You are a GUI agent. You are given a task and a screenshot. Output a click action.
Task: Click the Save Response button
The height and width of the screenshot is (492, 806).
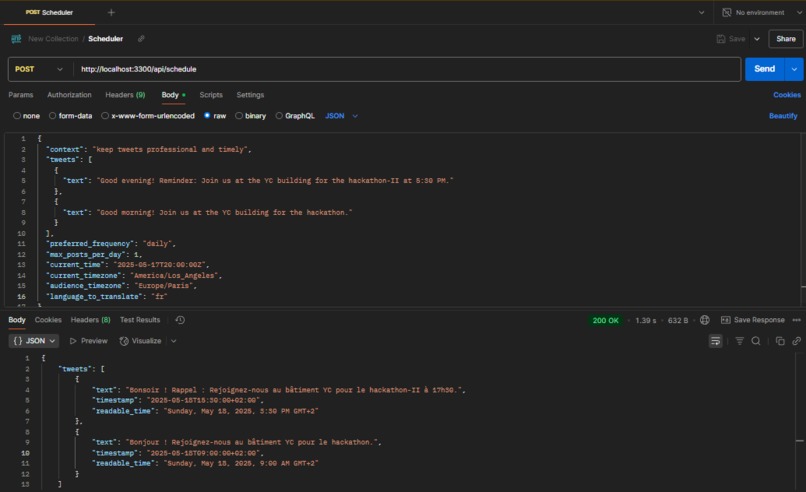pos(753,320)
